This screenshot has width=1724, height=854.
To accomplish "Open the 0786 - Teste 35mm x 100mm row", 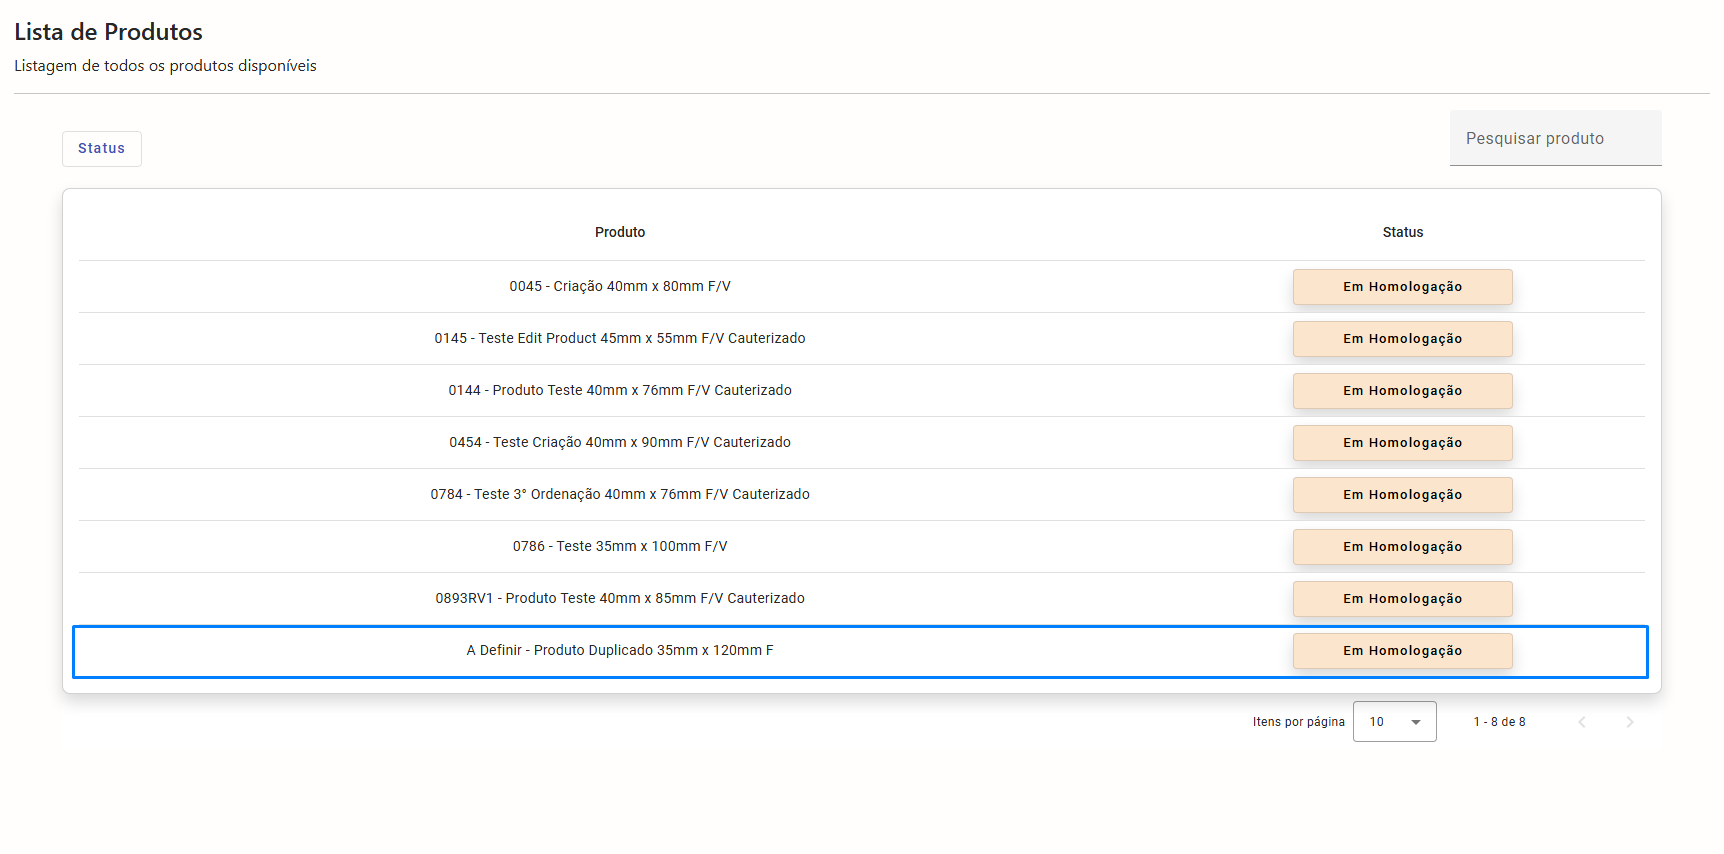I will (x=620, y=547).
